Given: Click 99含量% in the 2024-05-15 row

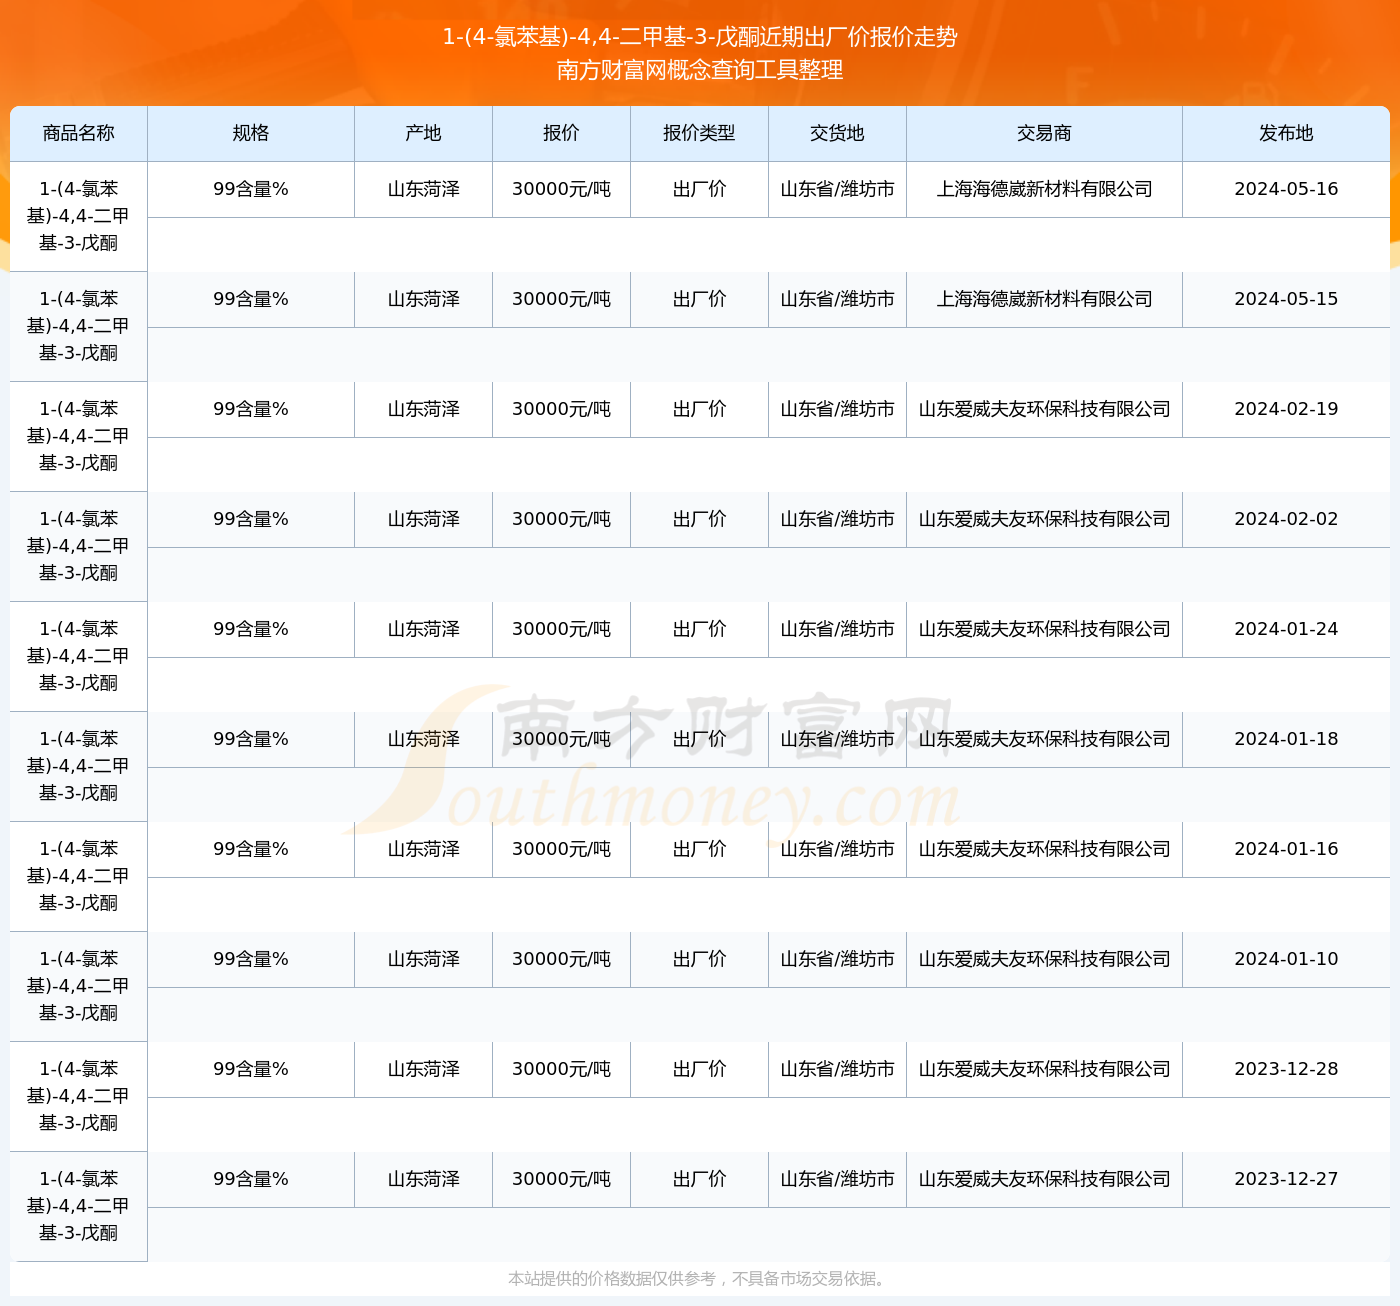Looking at the screenshot, I should coord(251,299).
